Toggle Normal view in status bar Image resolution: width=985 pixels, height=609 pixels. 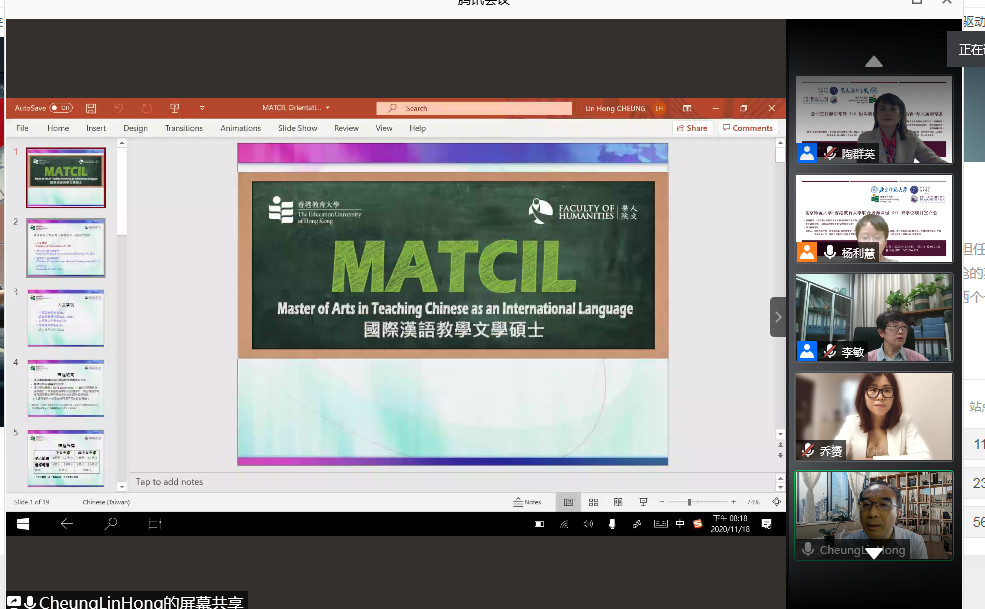tap(568, 502)
